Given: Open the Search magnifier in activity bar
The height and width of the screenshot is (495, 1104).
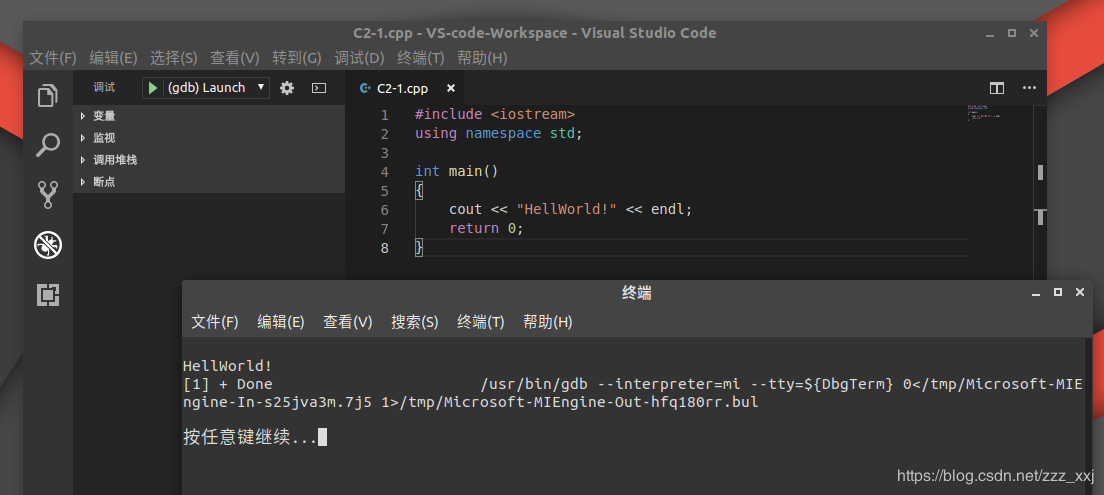Looking at the screenshot, I should coord(47,145).
